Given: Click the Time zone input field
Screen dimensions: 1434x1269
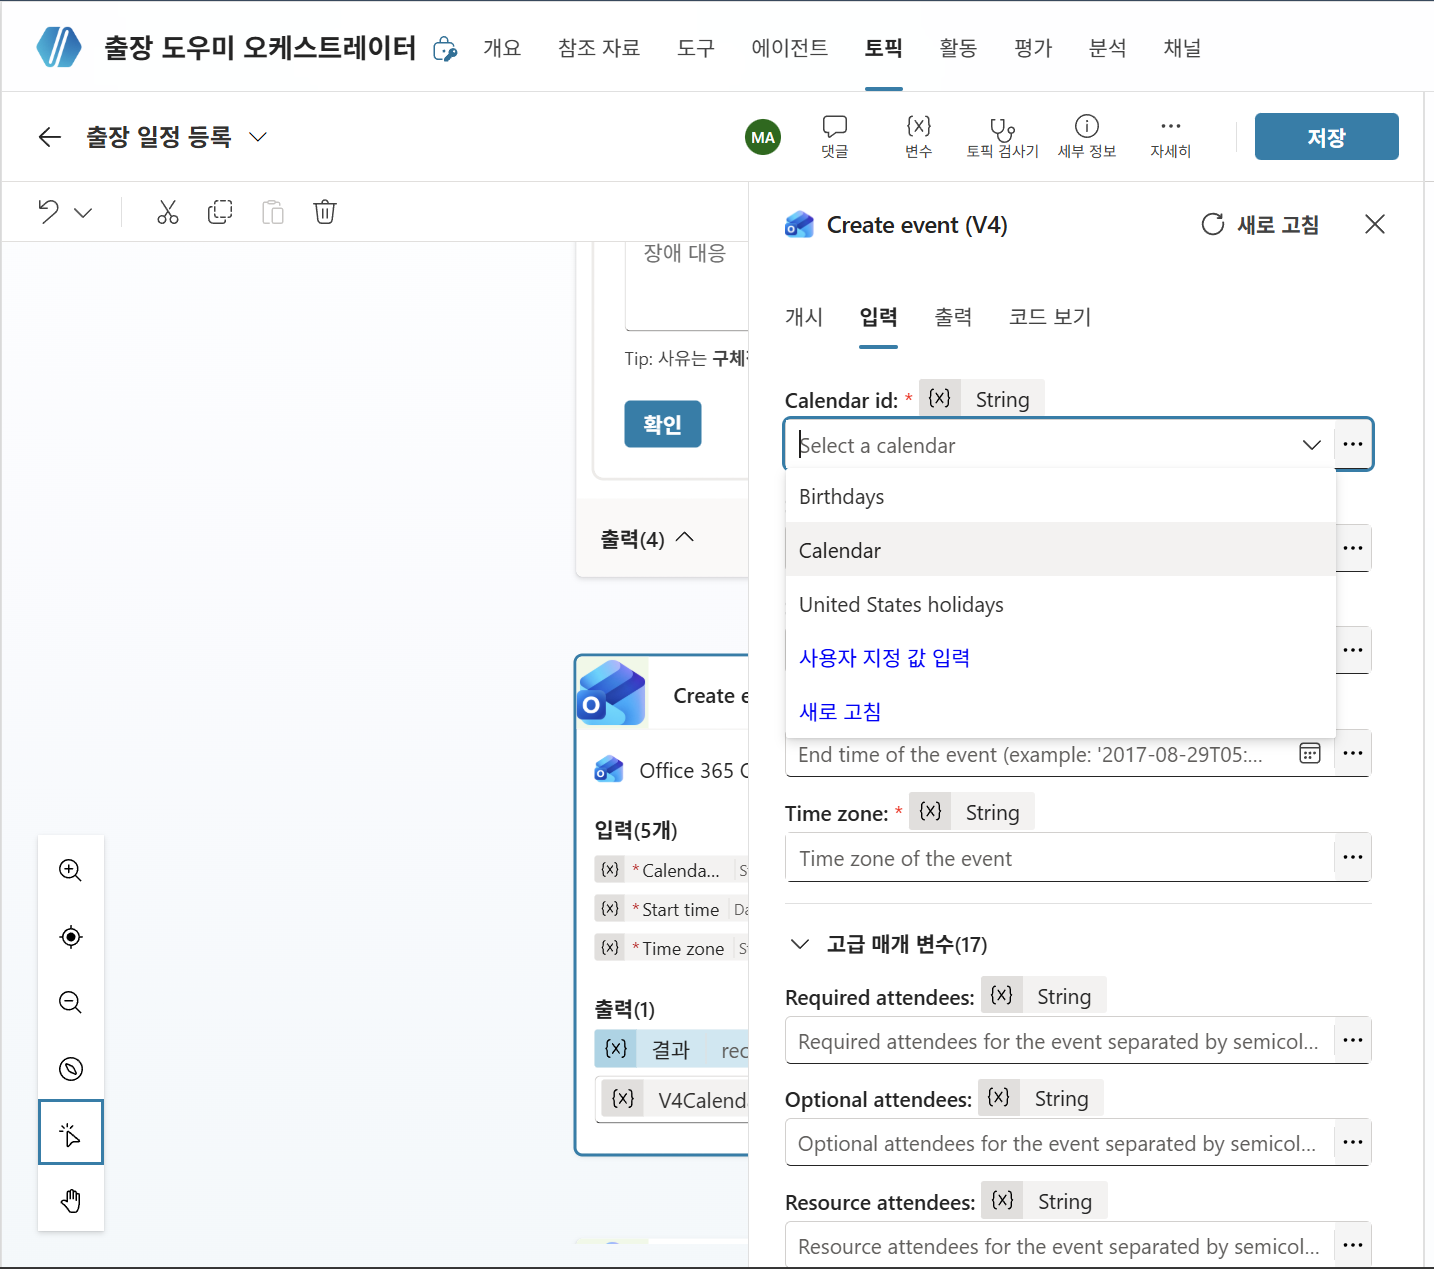Looking at the screenshot, I should pyautogui.click(x=1060, y=858).
